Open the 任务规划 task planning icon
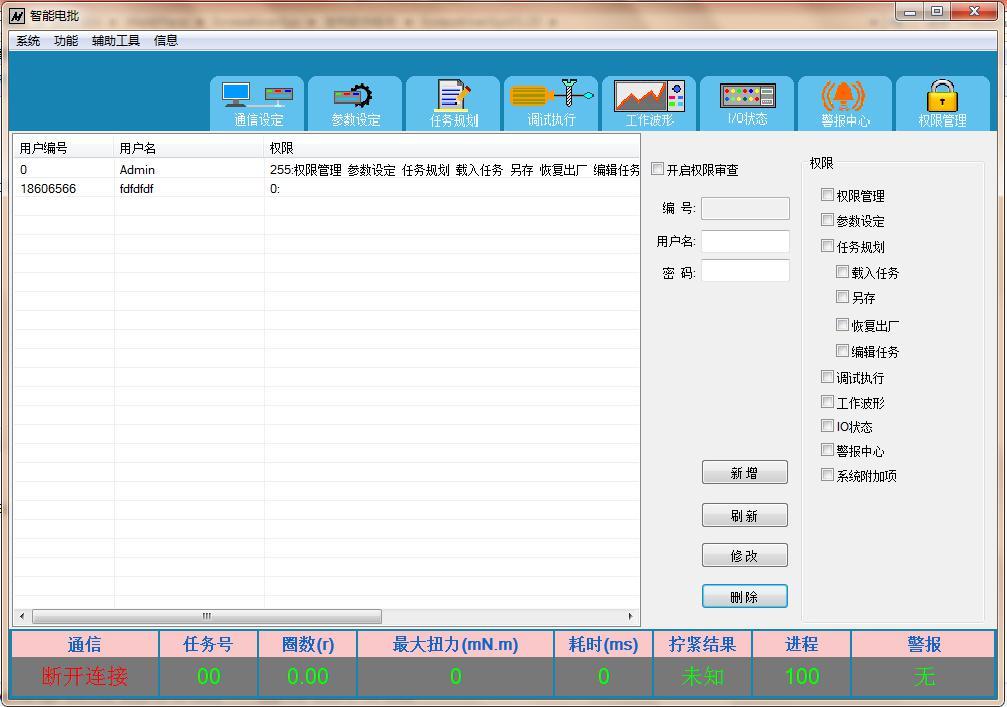1007x707 pixels. (x=453, y=103)
